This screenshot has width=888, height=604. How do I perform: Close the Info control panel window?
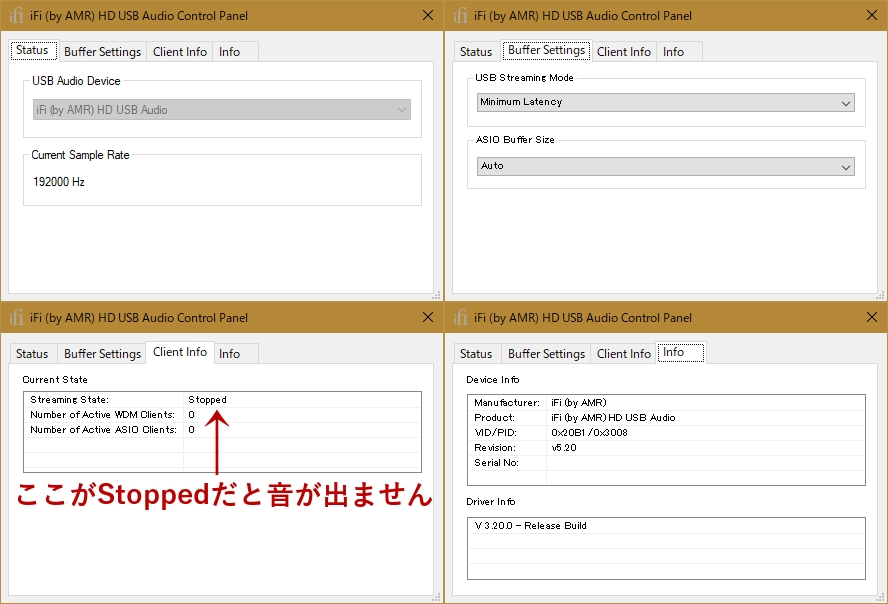871,317
